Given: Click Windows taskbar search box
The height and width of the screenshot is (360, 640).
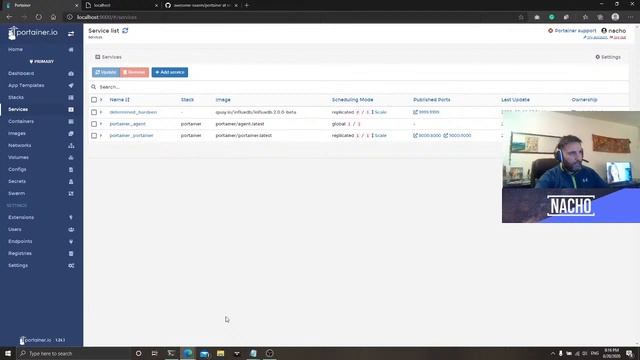Looking at the screenshot, I should [73, 353].
